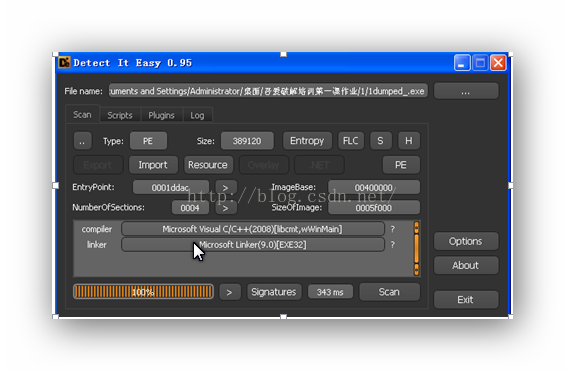Click the arrow button next to progress bar
The width and height of the screenshot is (565, 371).
click(230, 292)
